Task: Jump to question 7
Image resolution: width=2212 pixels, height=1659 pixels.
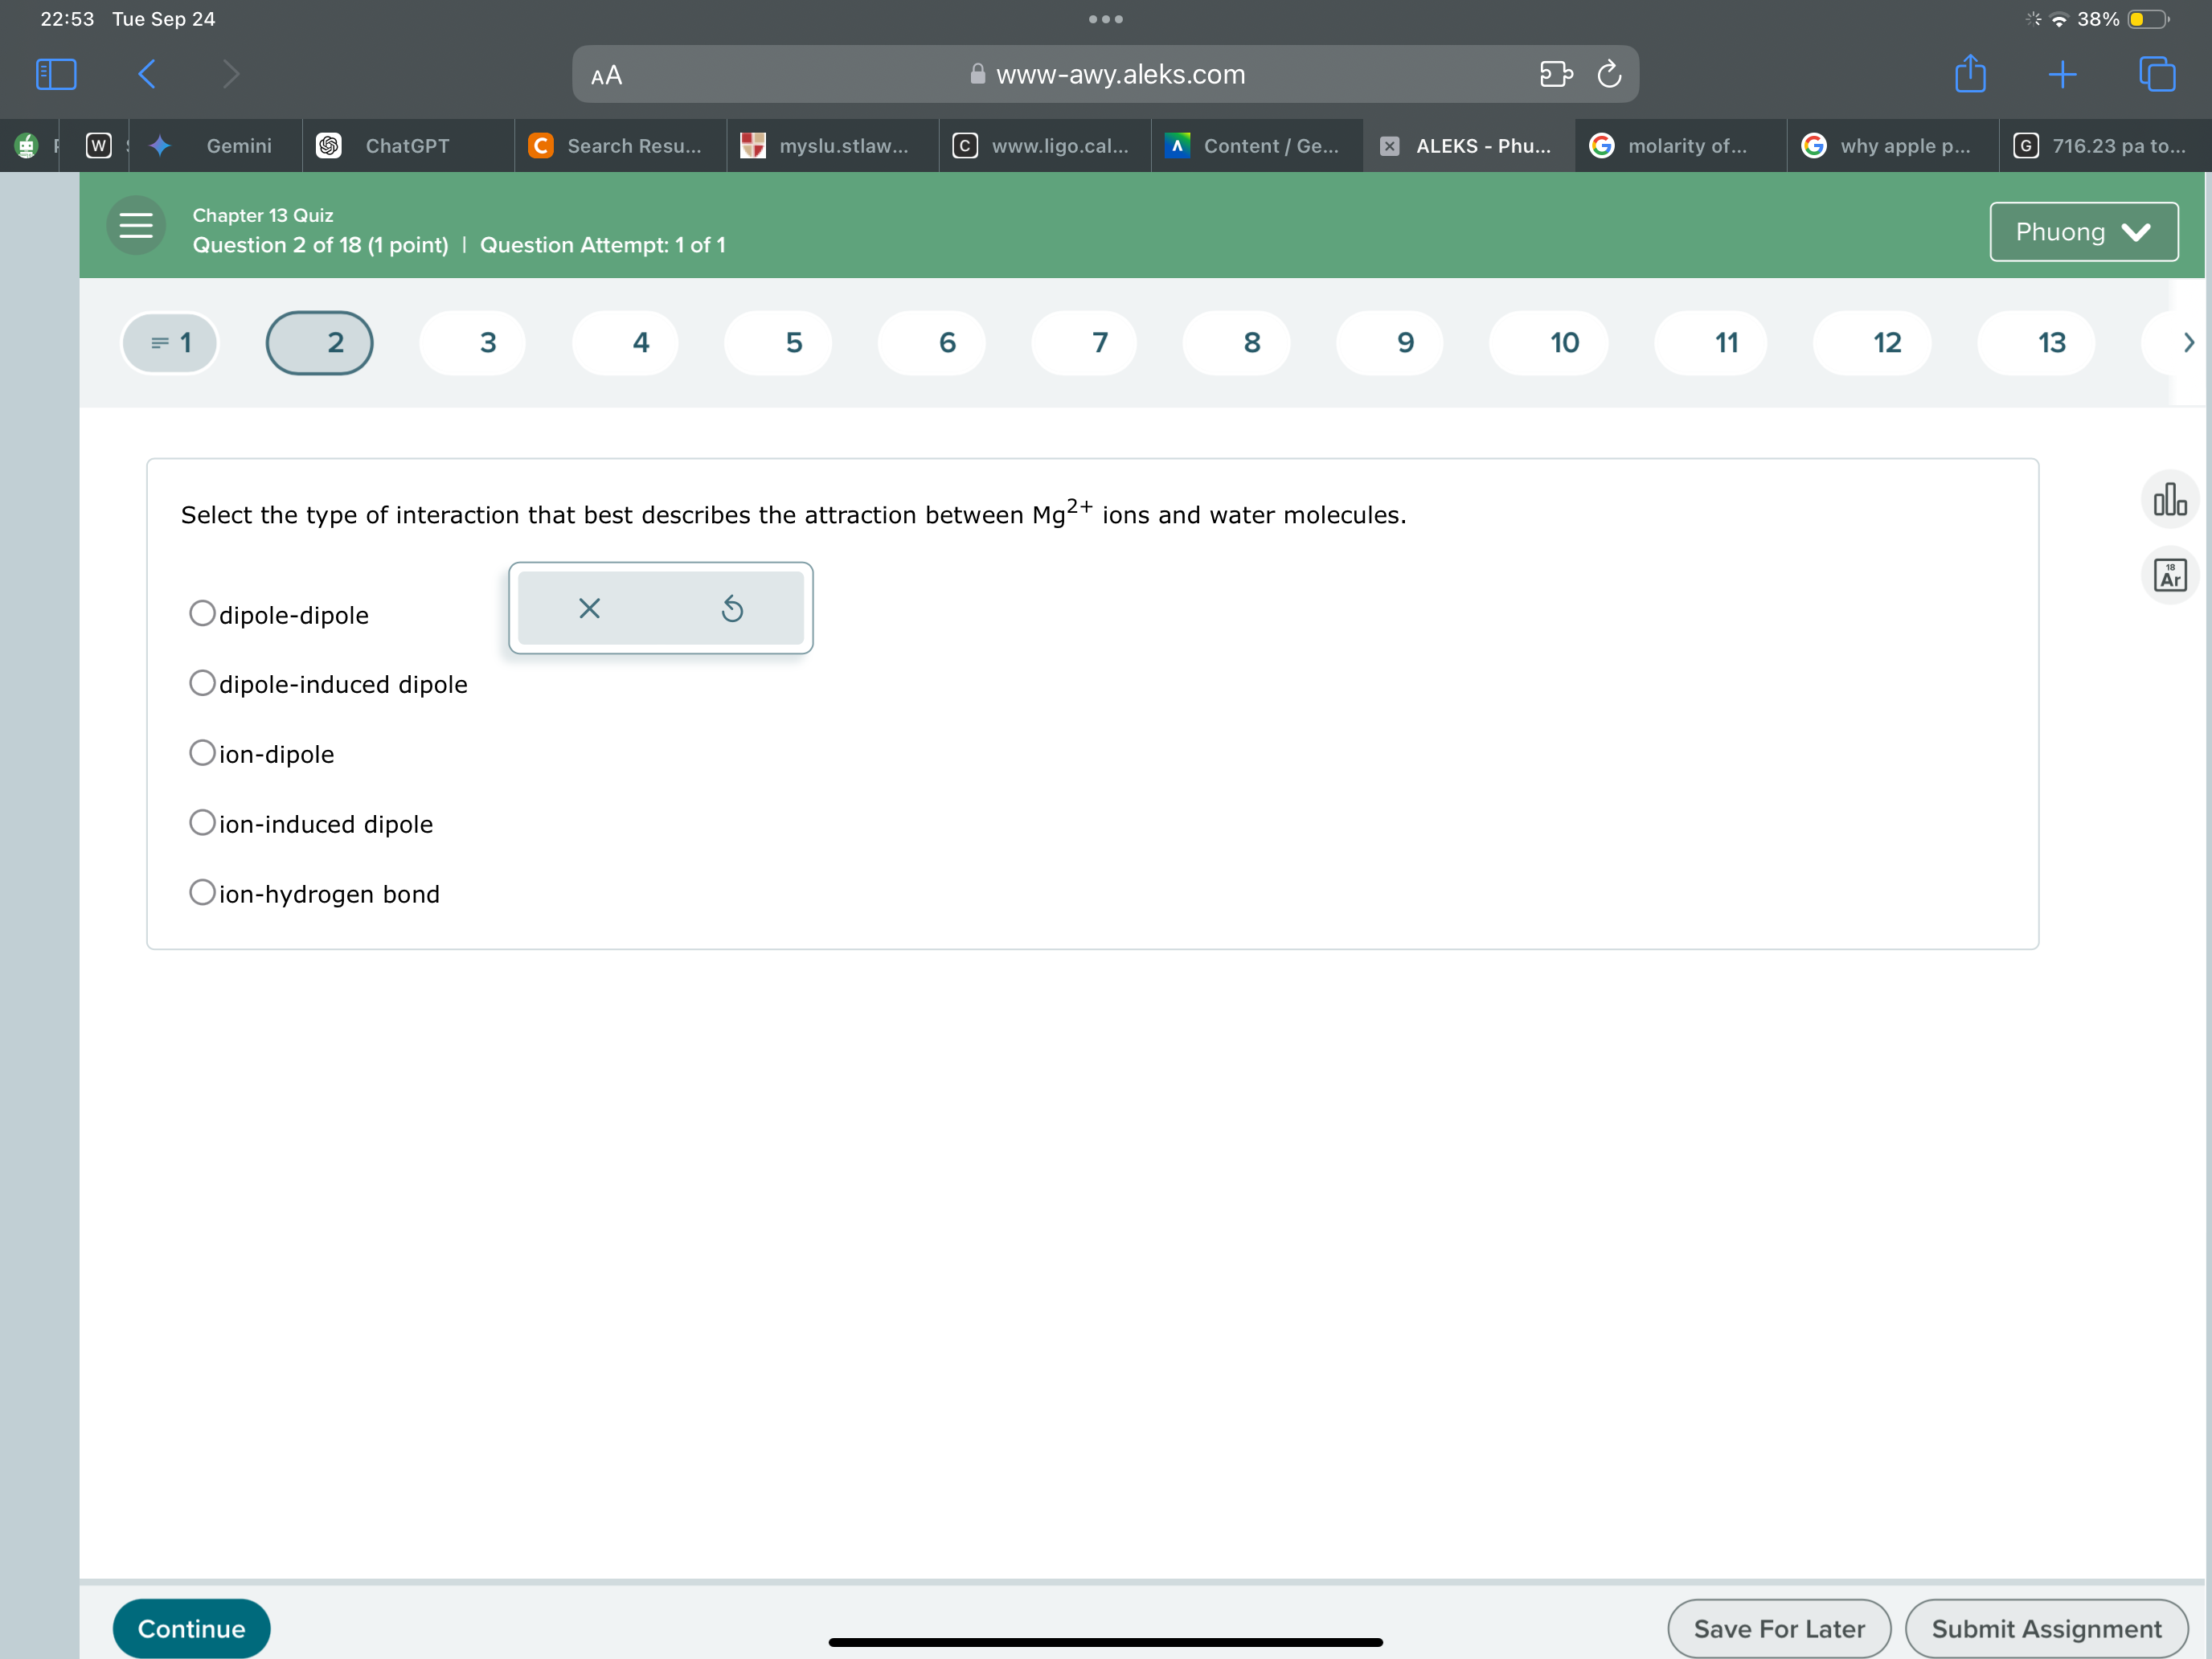Action: point(1099,343)
